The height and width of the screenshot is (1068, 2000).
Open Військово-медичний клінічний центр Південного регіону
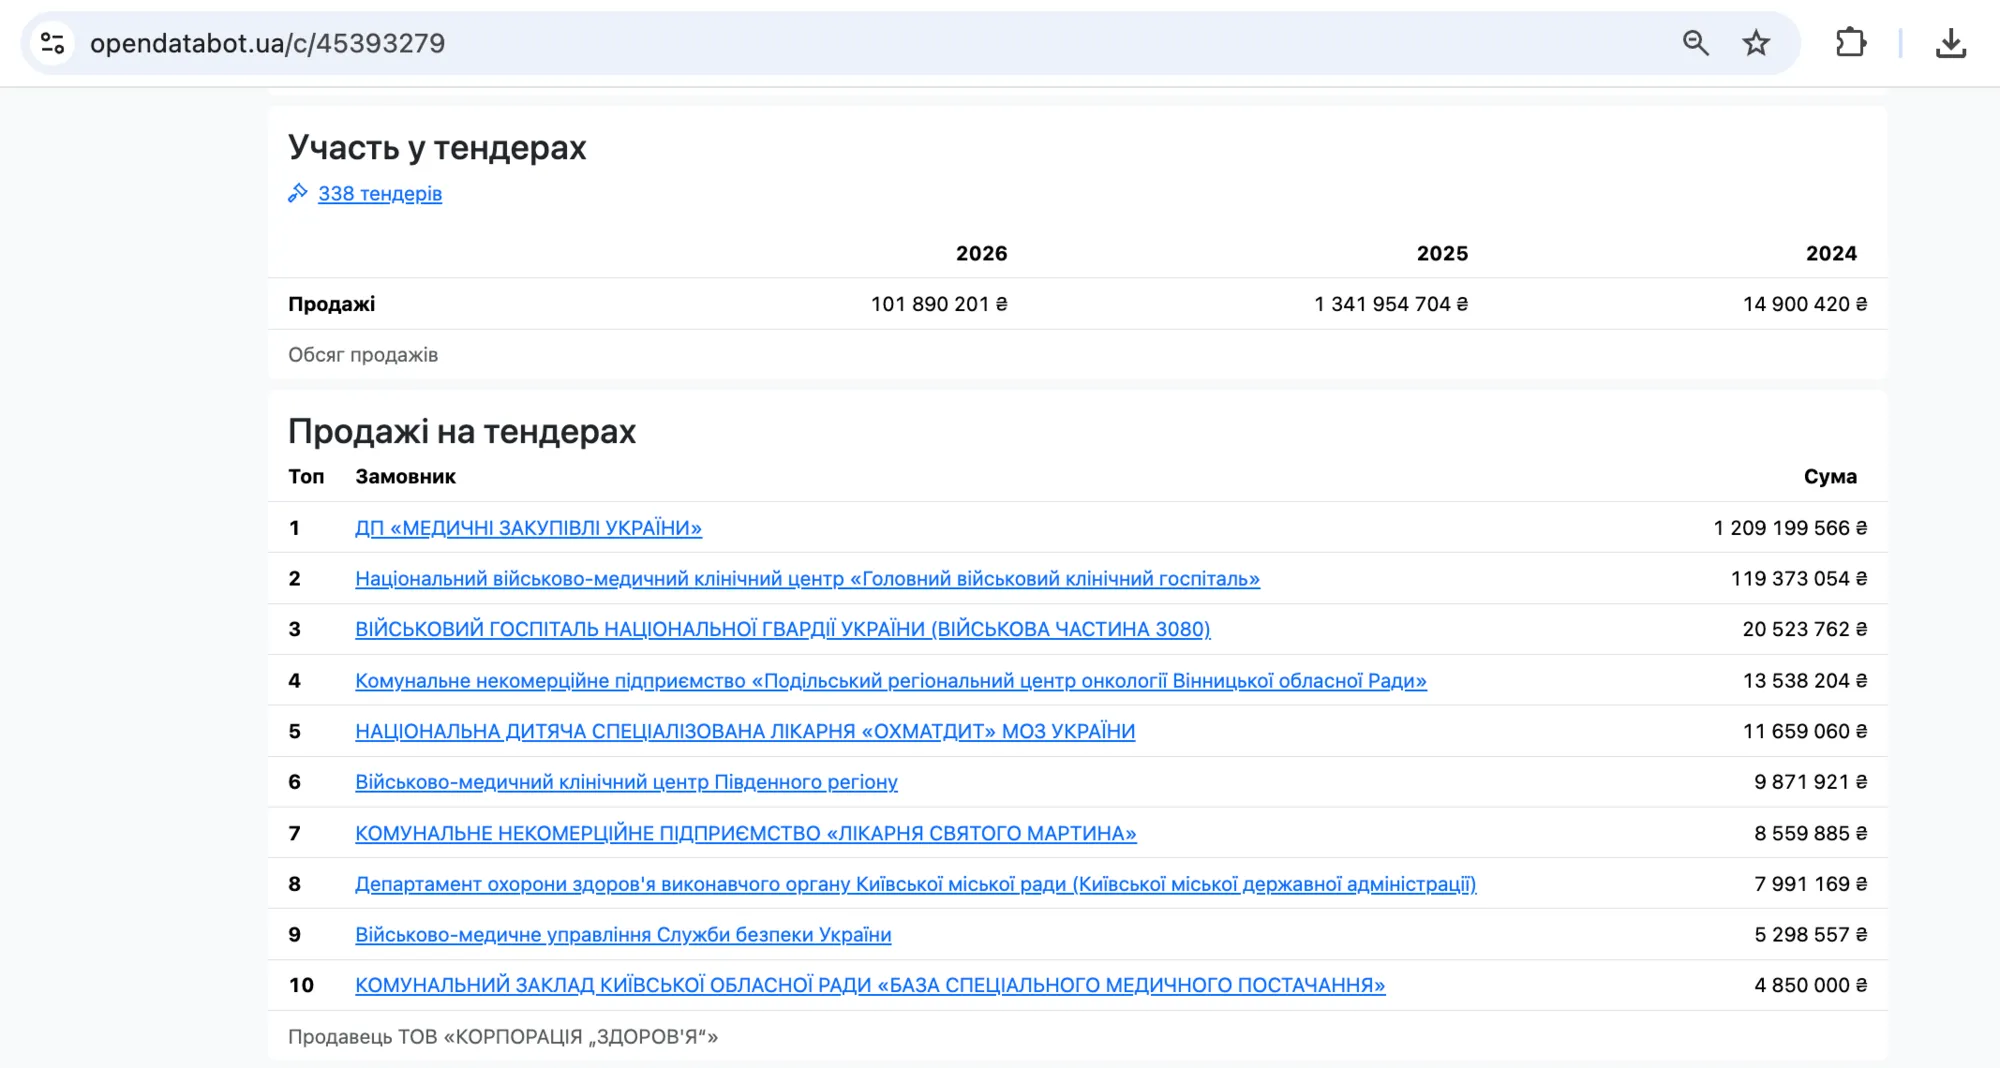click(x=626, y=782)
